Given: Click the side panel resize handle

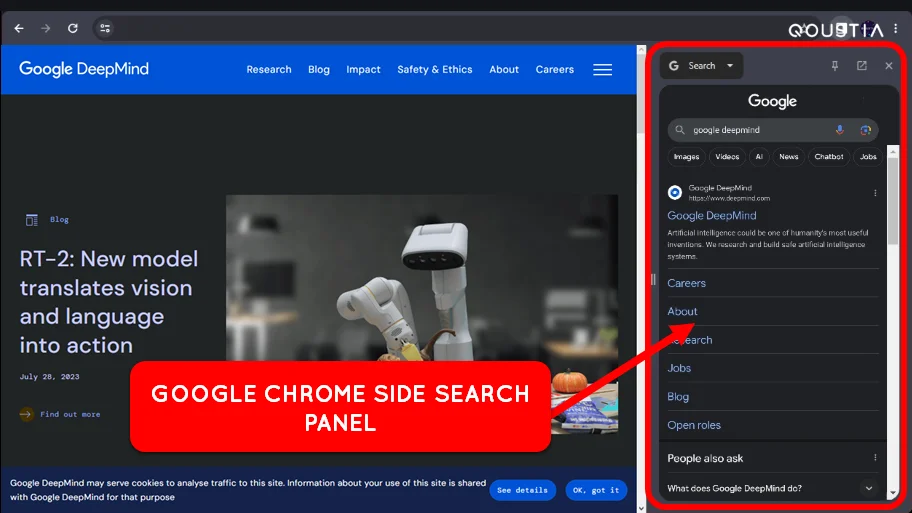Looking at the screenshot, I should 653,280.
